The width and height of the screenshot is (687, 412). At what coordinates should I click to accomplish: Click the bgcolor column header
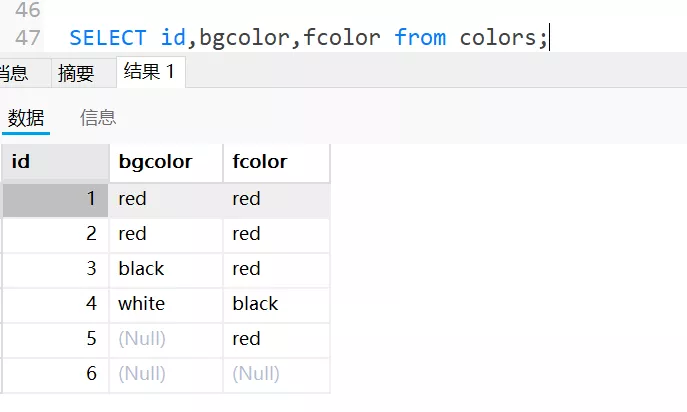(x=166, y=162)
